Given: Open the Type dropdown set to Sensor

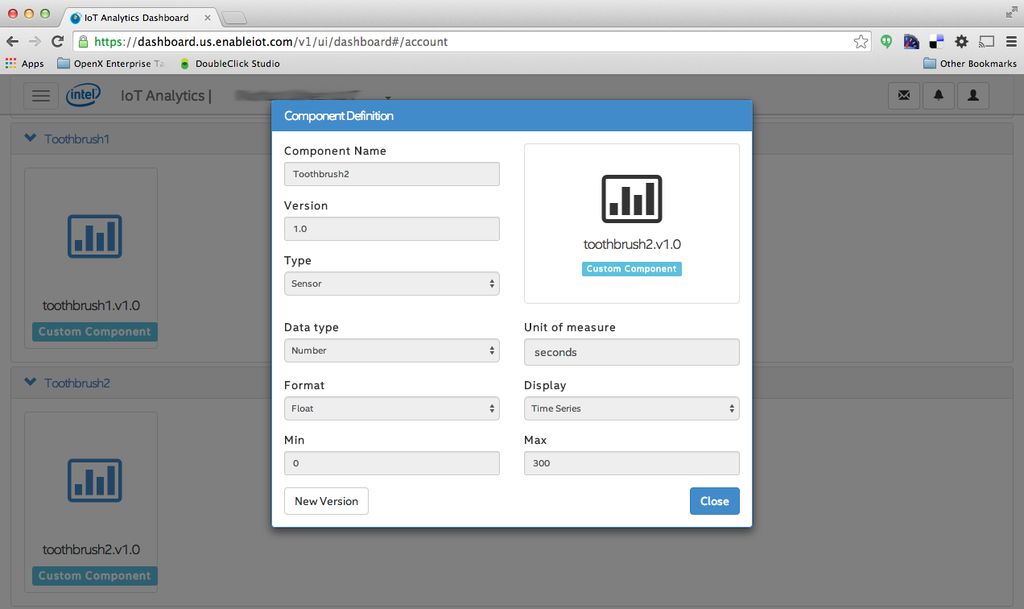Looking at the screenshot, I should click(392, 283).
